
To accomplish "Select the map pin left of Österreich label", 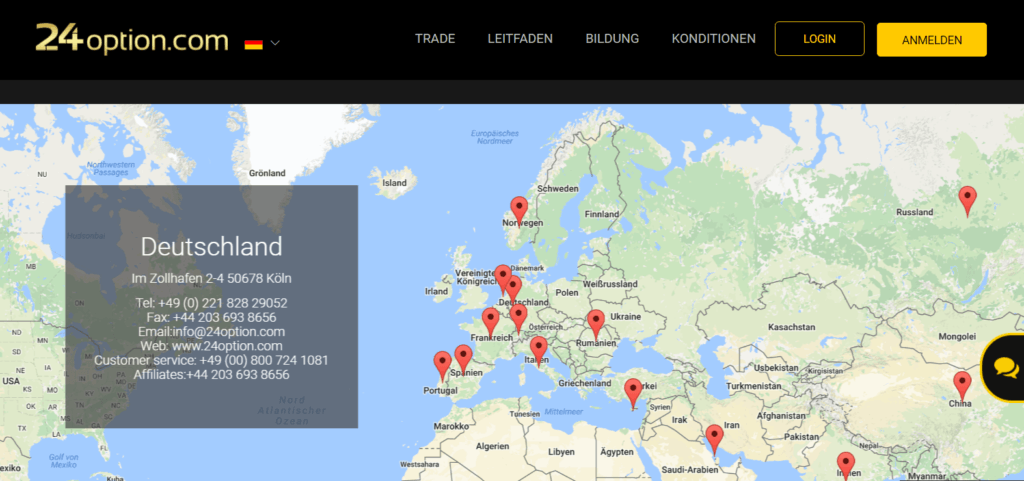I will 518,319.
